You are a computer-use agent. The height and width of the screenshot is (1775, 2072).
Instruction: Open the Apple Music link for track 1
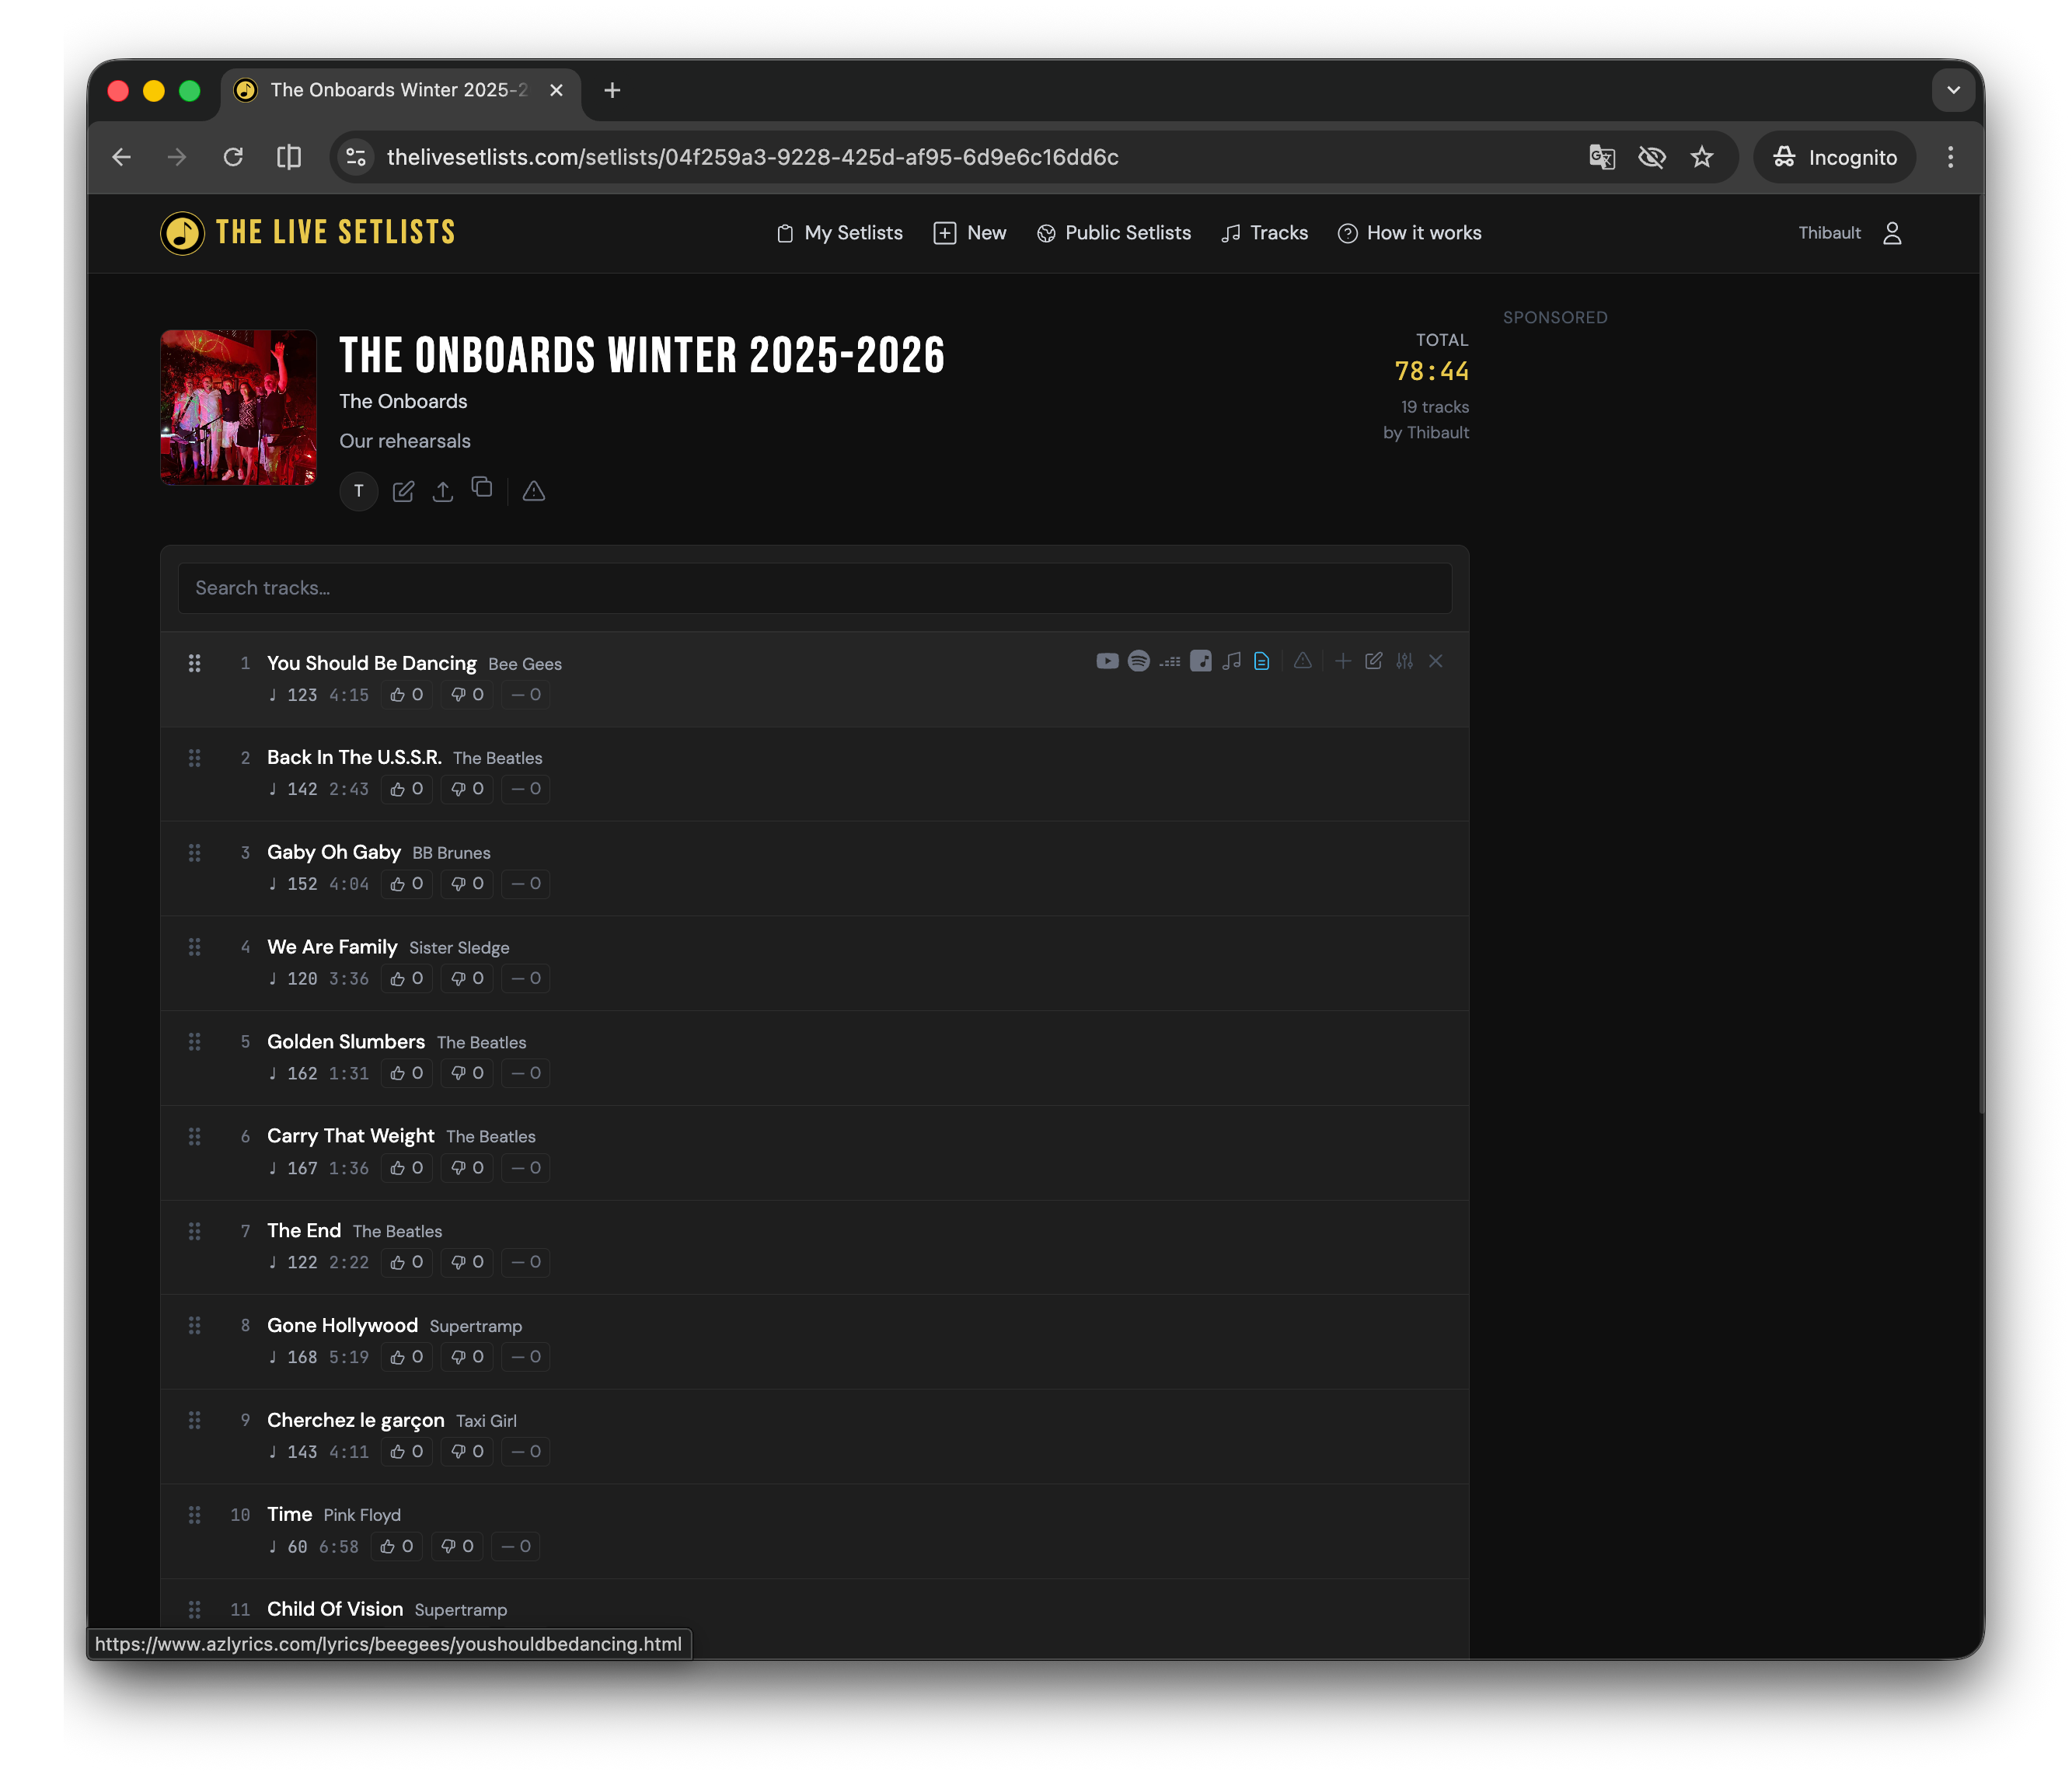pos(1201,661)
